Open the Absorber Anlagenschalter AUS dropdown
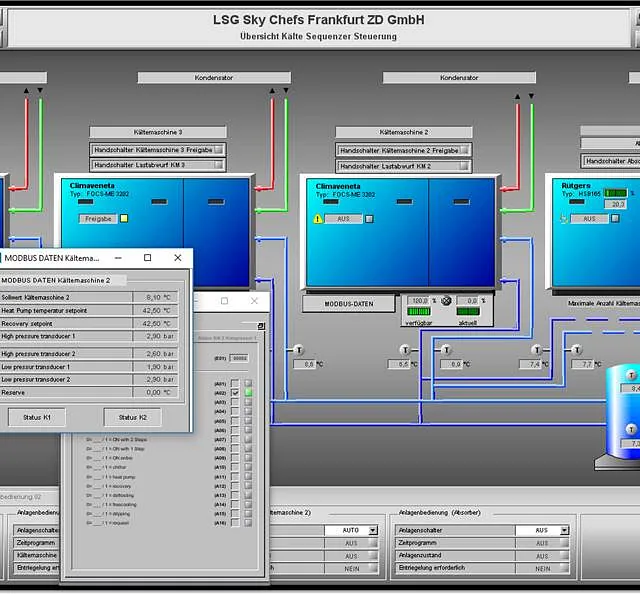640x594 pixels. tap(564, 530)
